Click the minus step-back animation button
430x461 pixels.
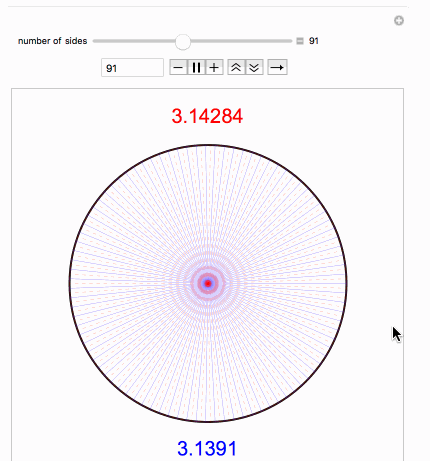pyautogui.click(x=178, y=68)
